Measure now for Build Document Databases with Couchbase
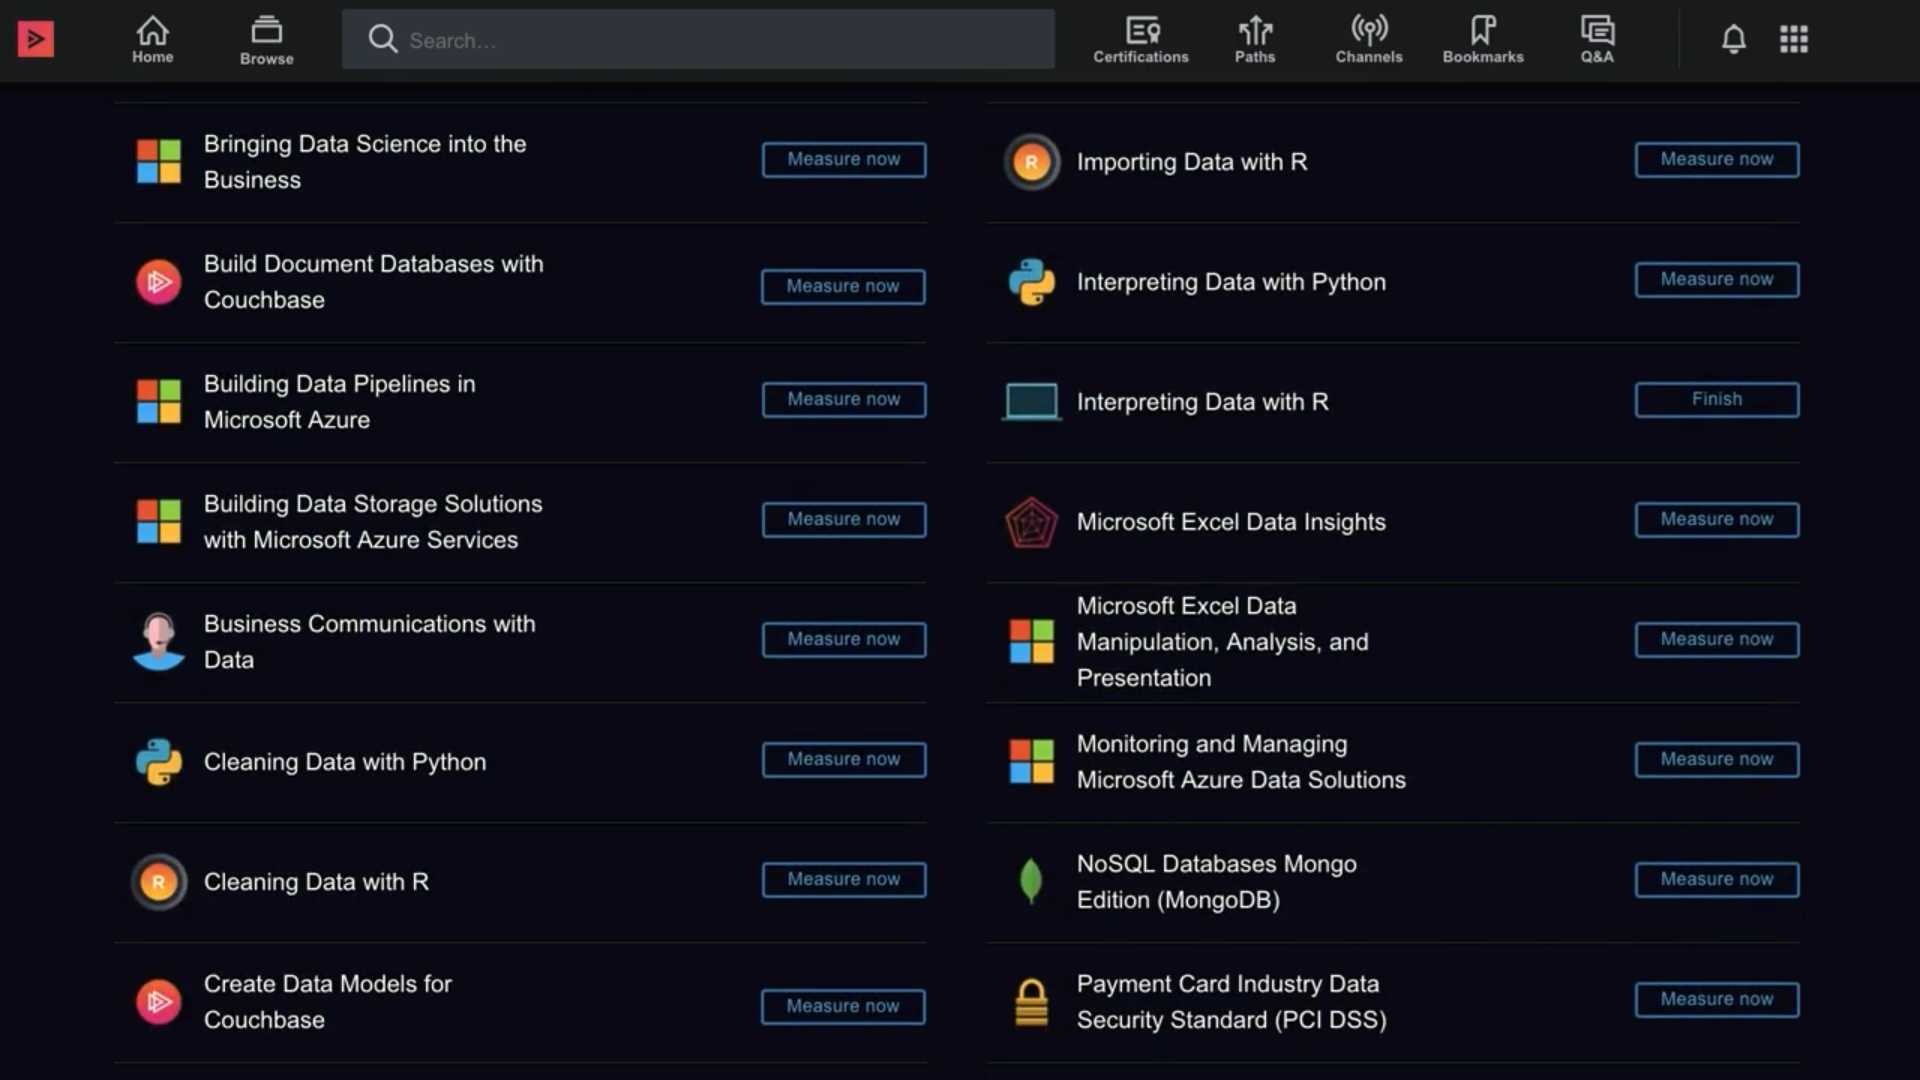 pos(843,287)
